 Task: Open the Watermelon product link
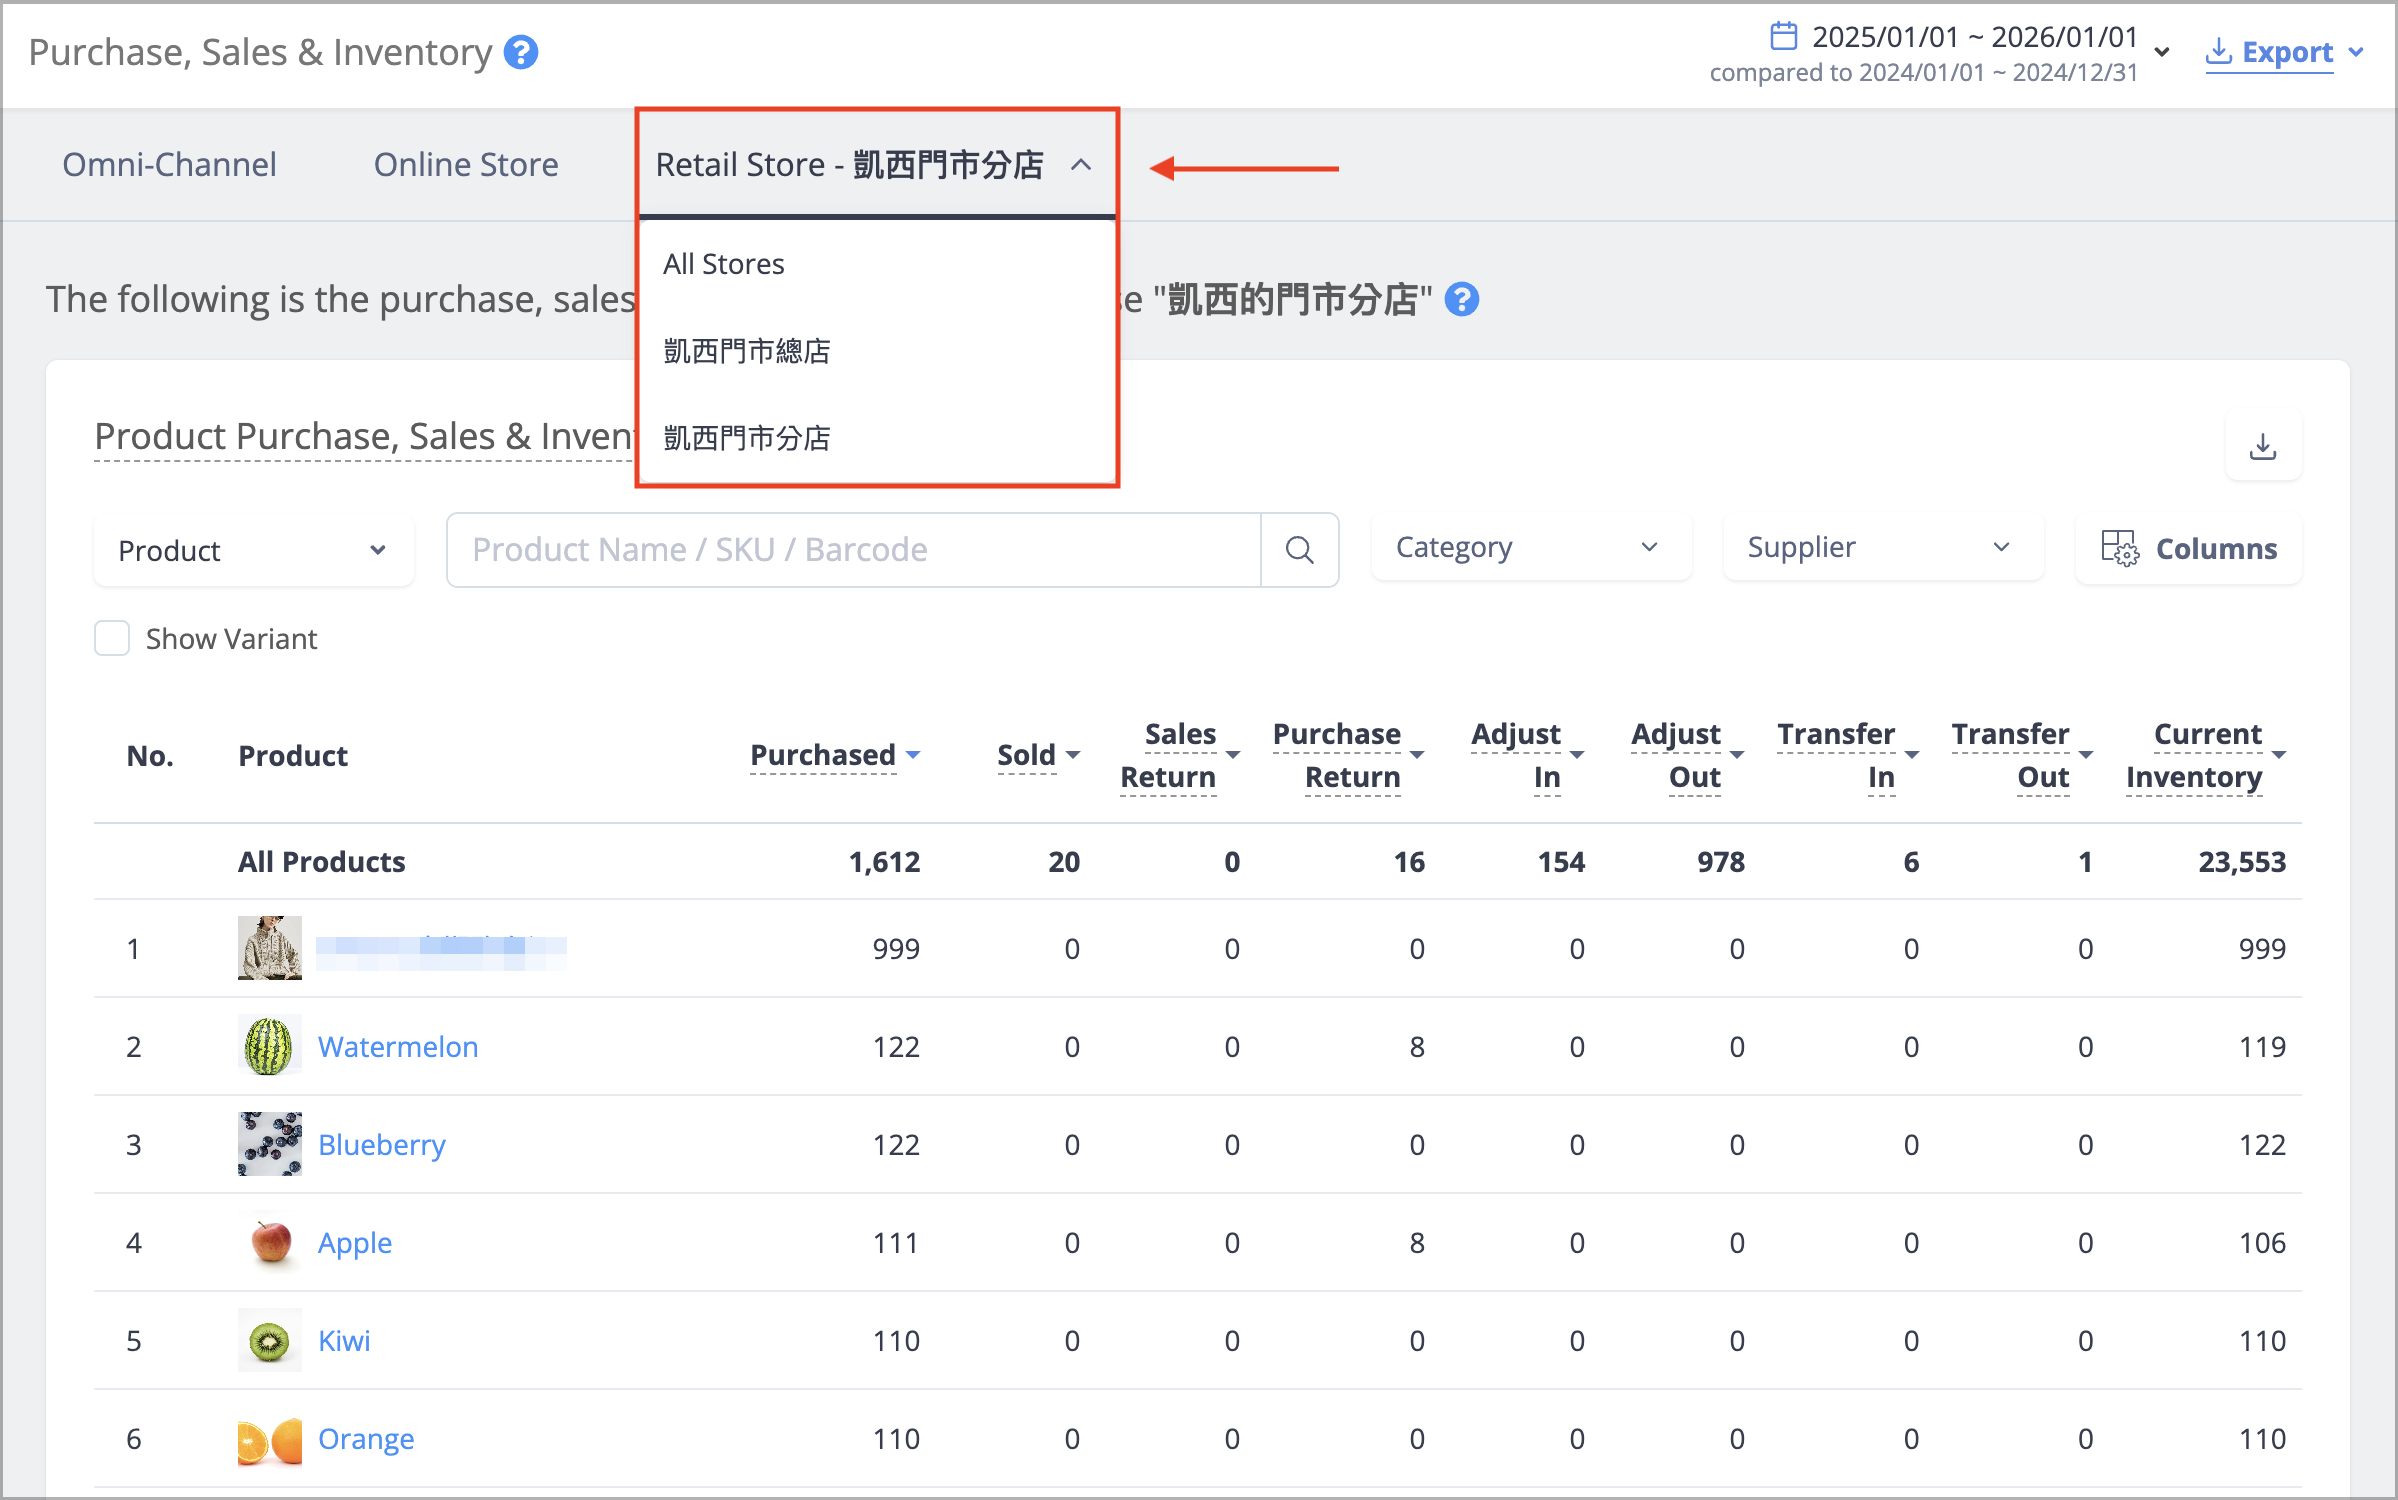click(398, 1046)
